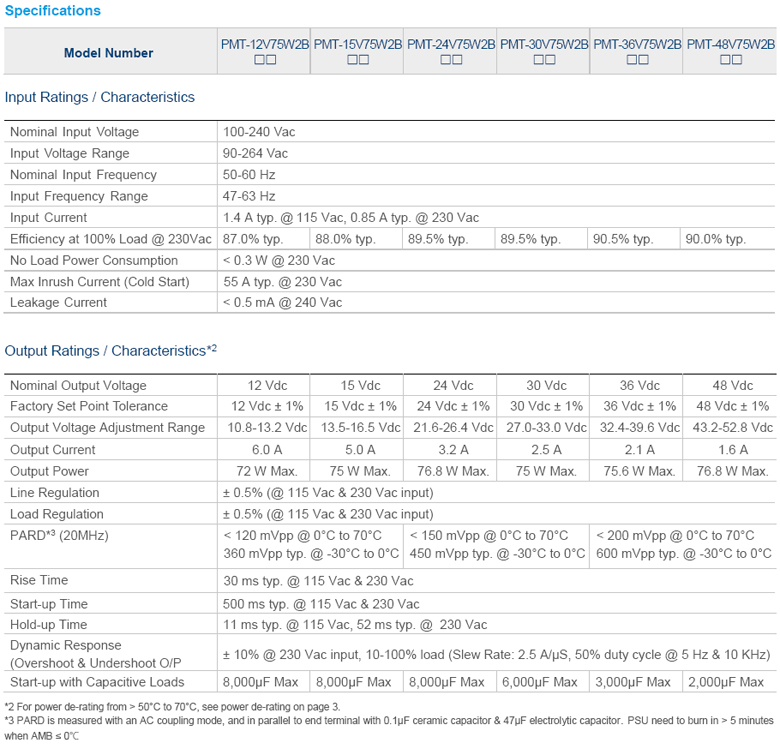
Task: Click the Nominal Input Voltage row label
Action: coord(75,132)
